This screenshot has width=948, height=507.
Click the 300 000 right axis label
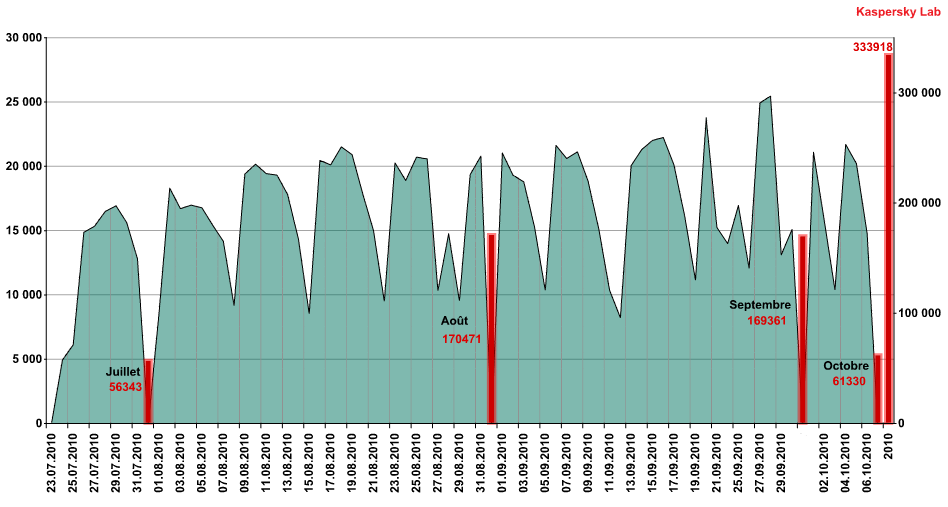(918, 92)
